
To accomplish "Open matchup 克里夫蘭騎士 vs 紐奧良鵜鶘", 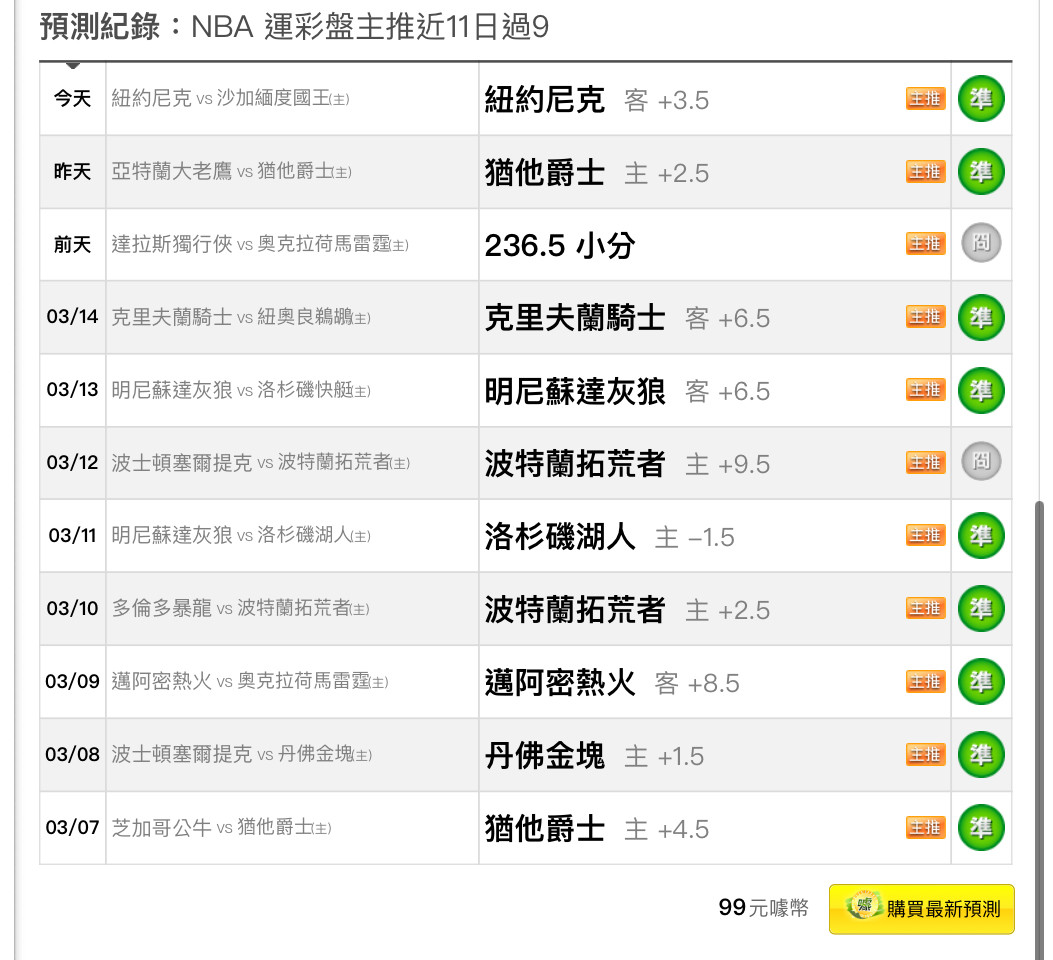I will tap(240, 317).
